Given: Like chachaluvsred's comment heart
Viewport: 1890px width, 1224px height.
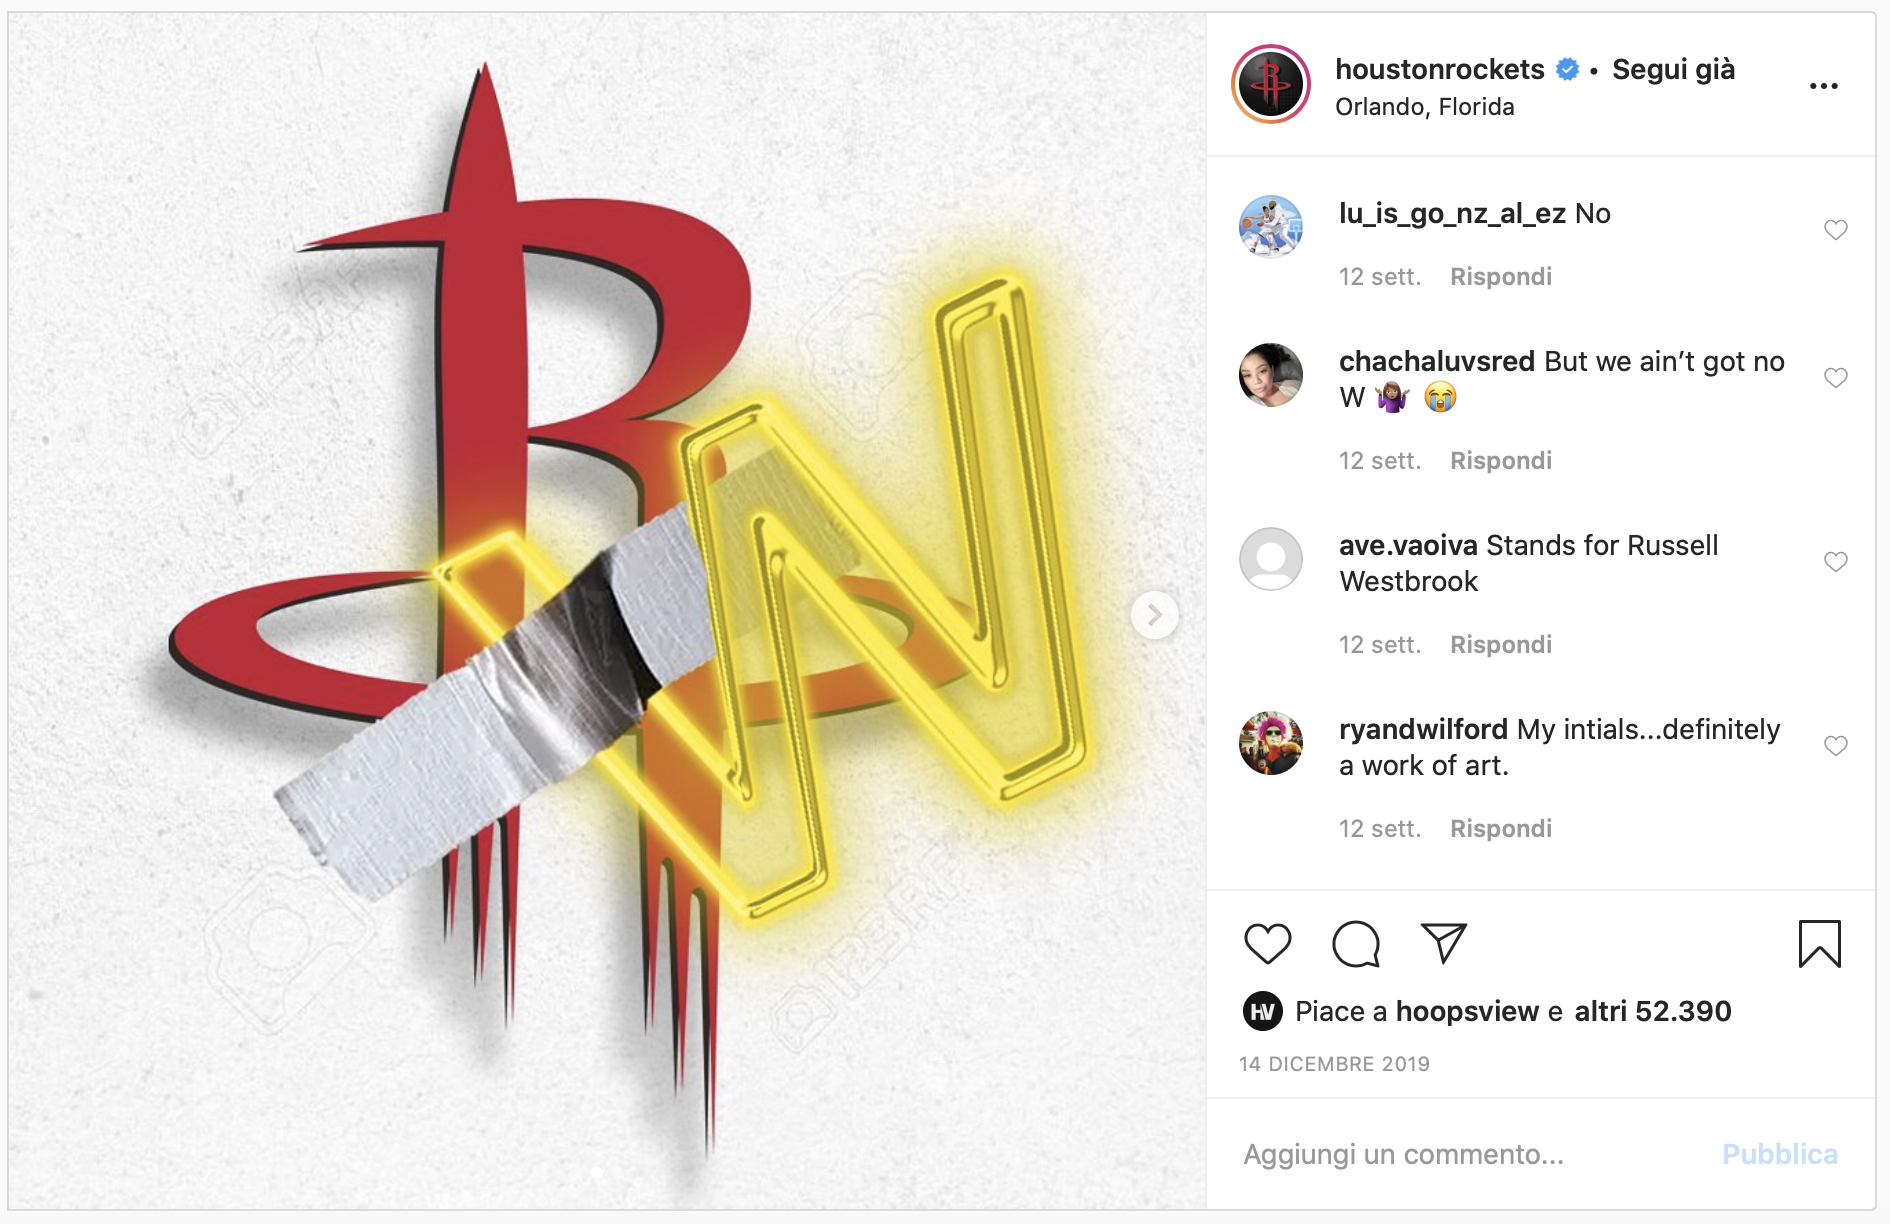Looking at the screenshot, I should click(x=1835, y=378).
